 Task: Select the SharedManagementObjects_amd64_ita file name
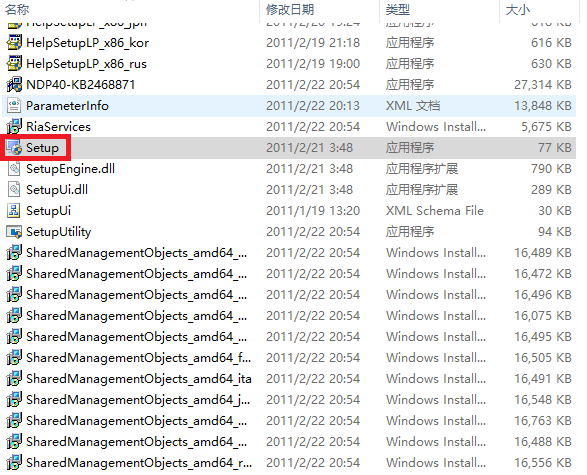(139, 379)
